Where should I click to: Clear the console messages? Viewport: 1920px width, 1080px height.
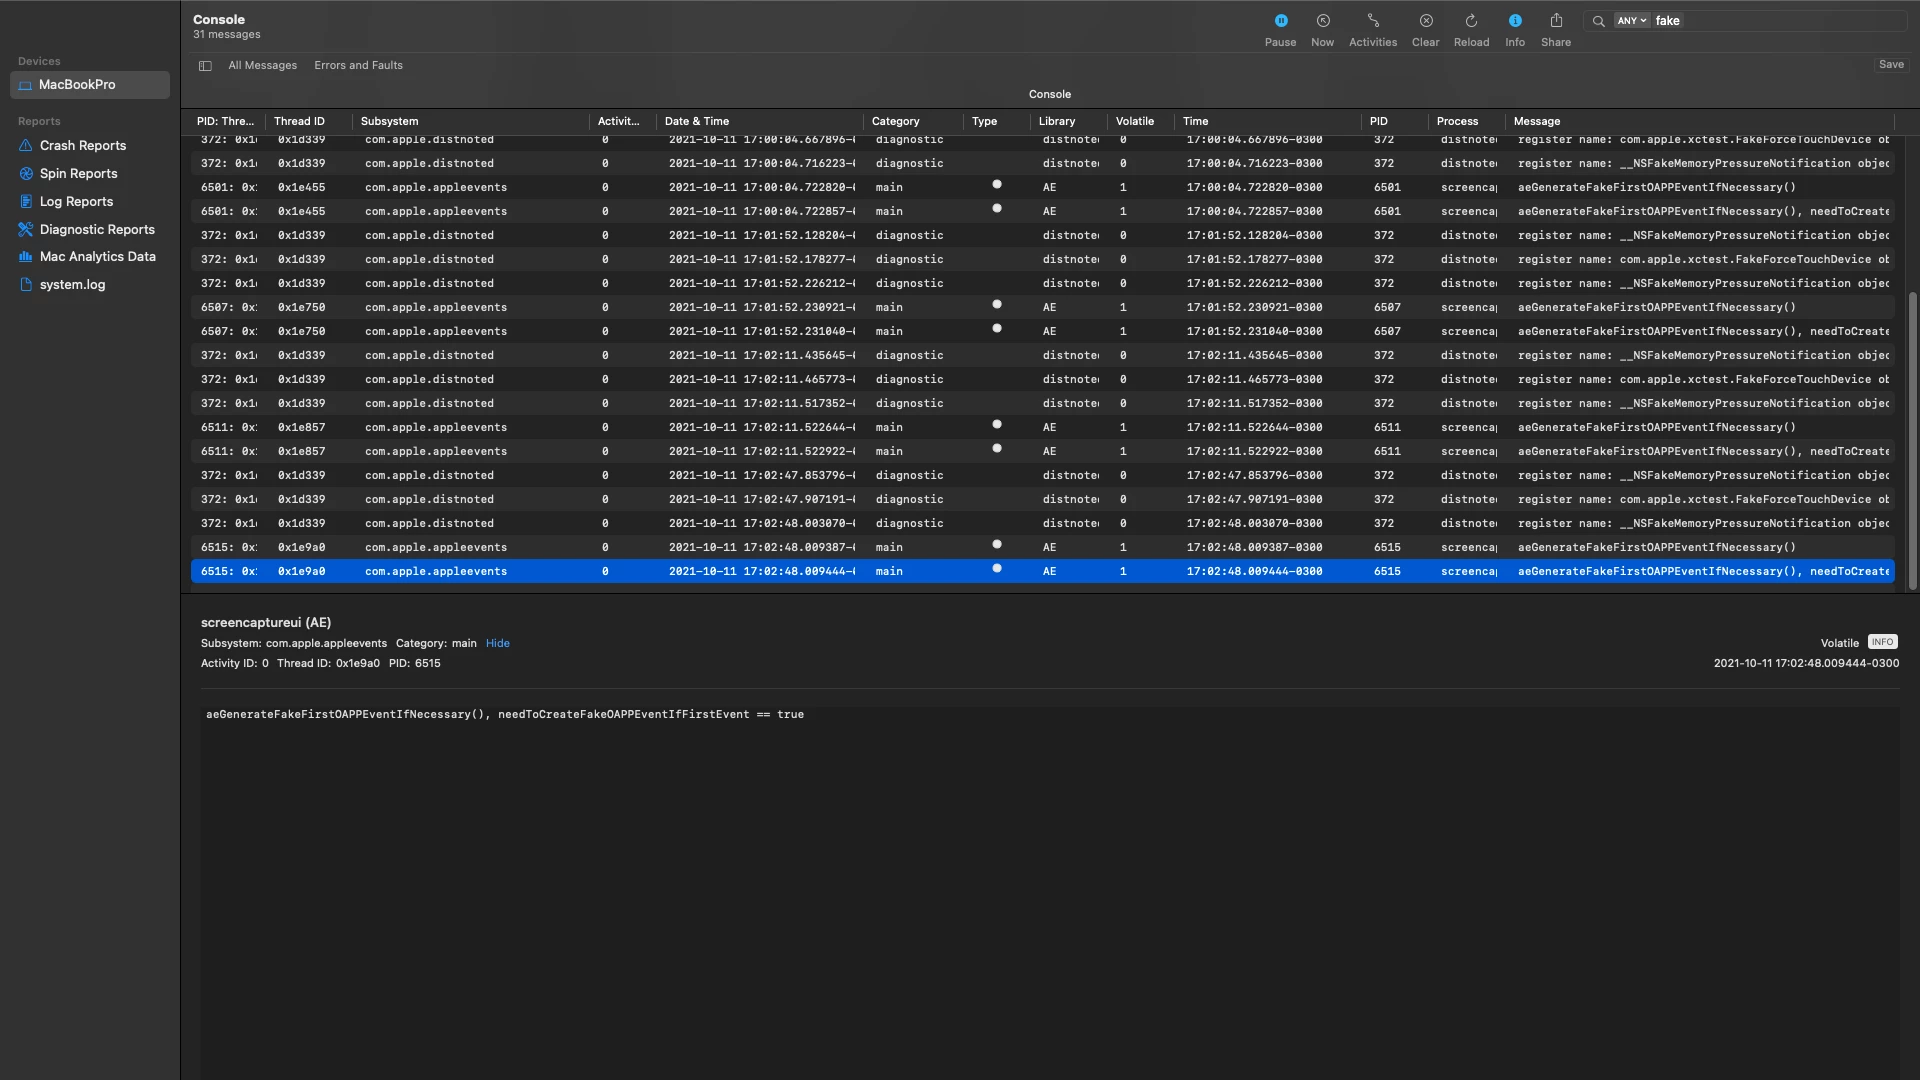click(x=1425, y=22)
